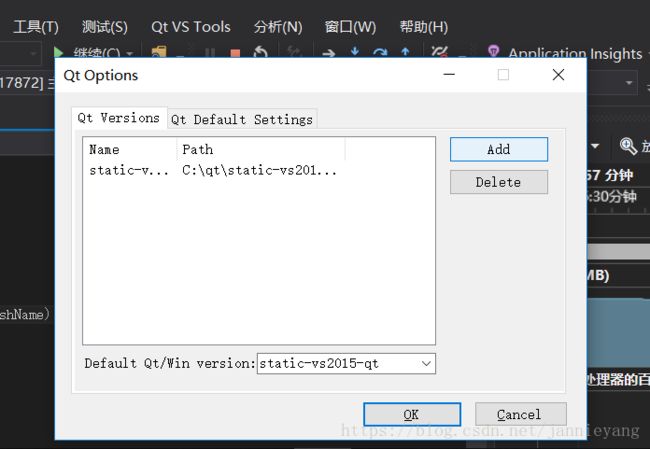Open the Default Qt/Win version dropdown
The width and height of the screenshot is (650, 449).
tap(346, 364)
